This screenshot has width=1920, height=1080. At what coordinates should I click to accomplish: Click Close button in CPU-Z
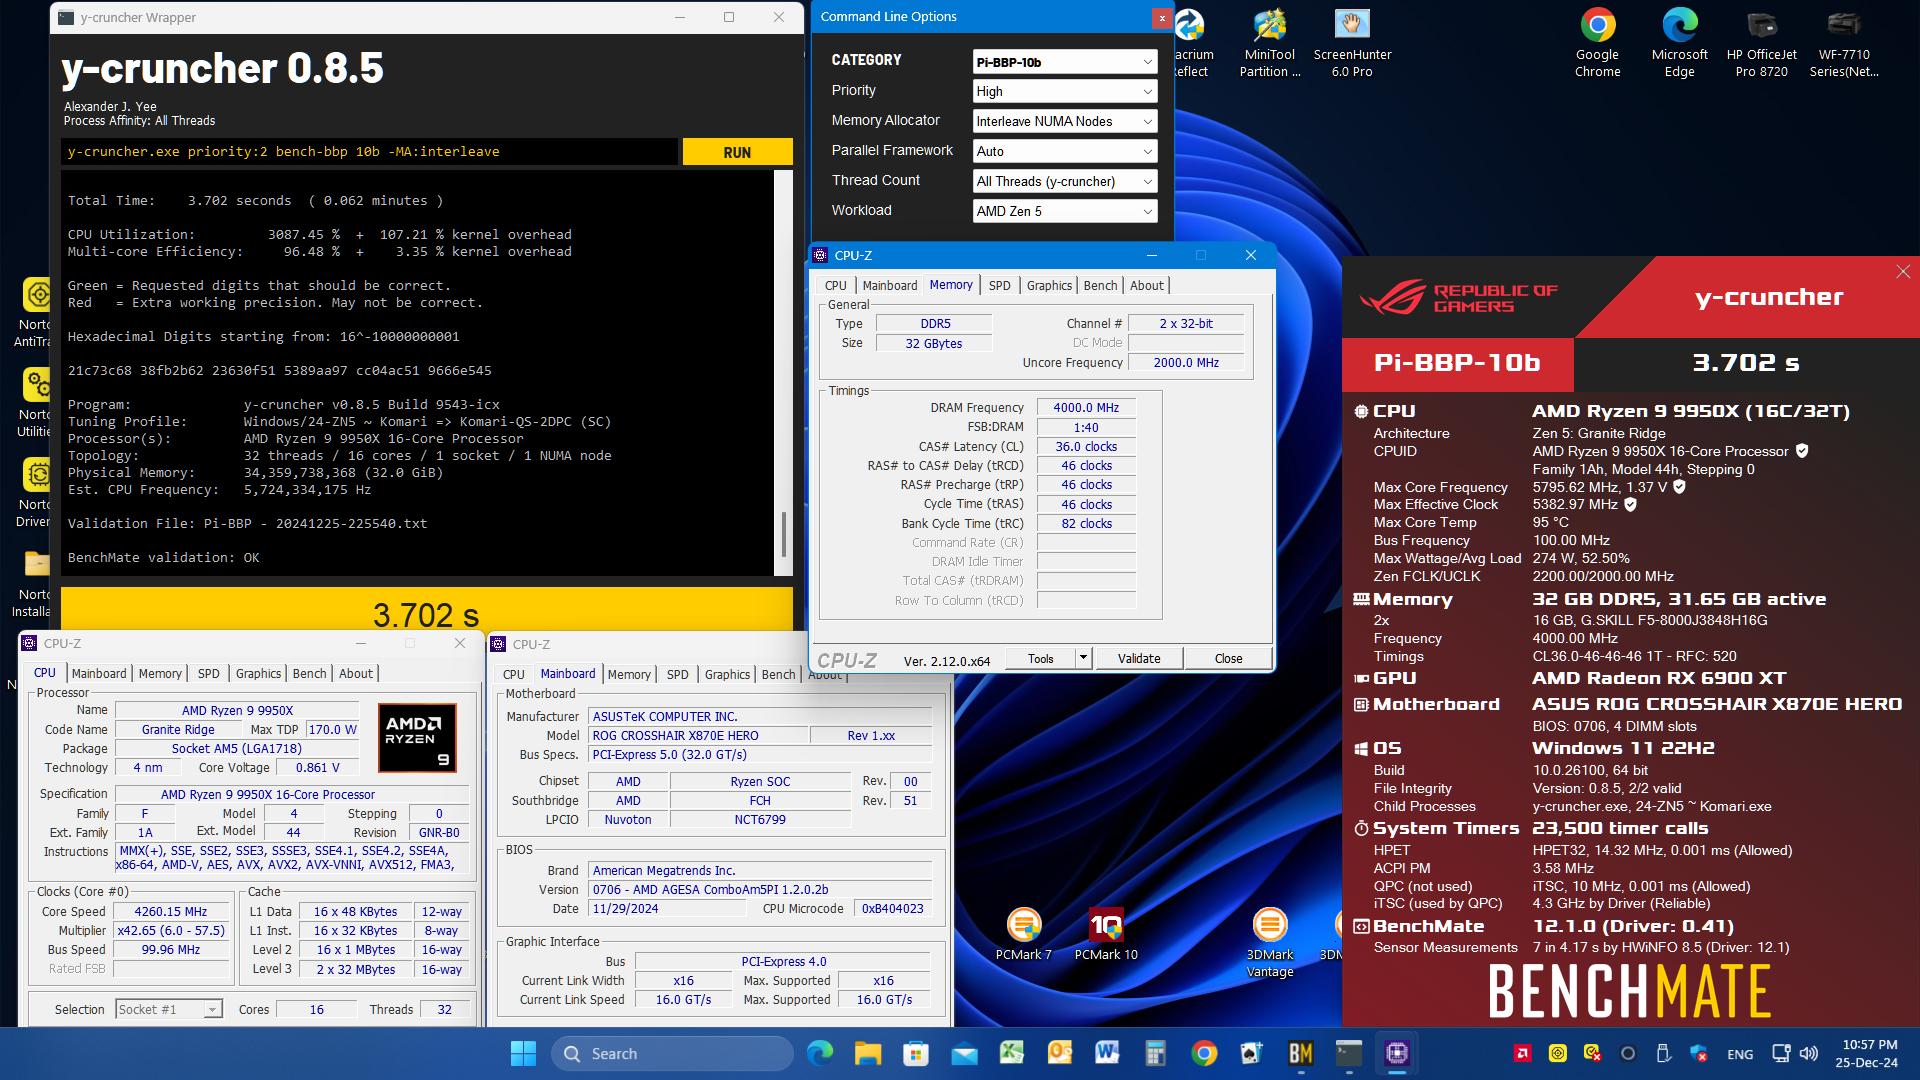click(x=1228, y=658)
